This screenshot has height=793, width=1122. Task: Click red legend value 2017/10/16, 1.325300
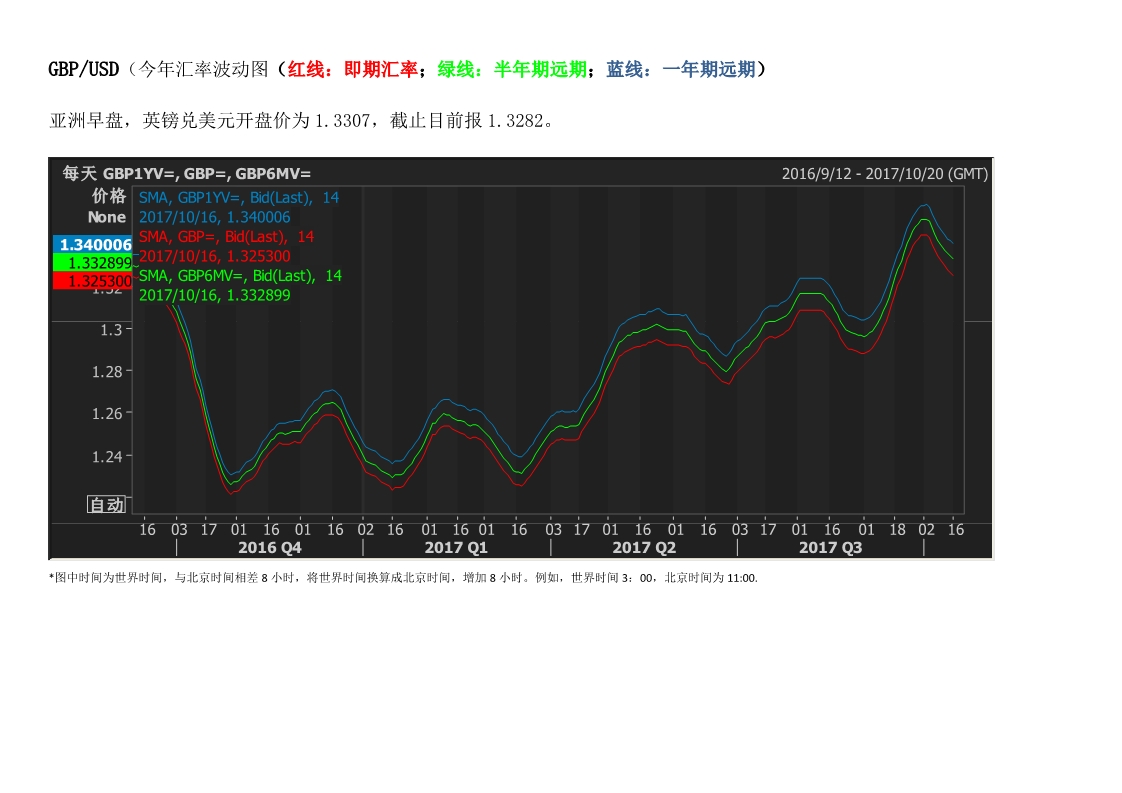215,256
